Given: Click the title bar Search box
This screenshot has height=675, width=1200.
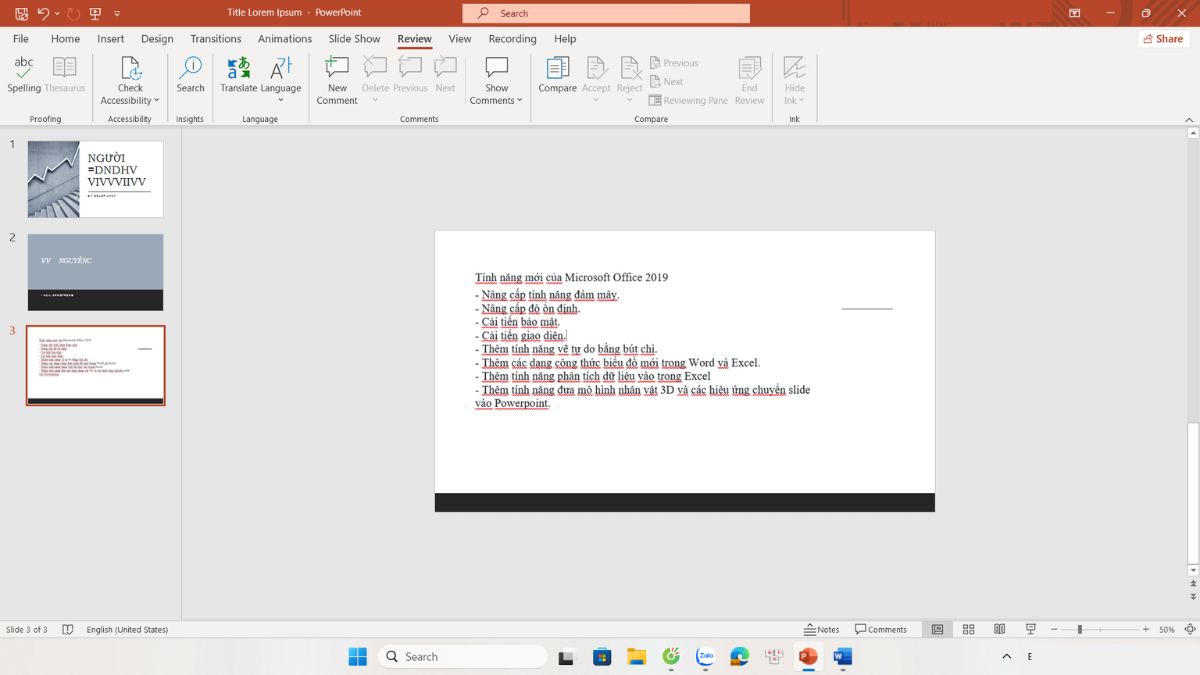Looking at the screenshot, I should [606, 13].
